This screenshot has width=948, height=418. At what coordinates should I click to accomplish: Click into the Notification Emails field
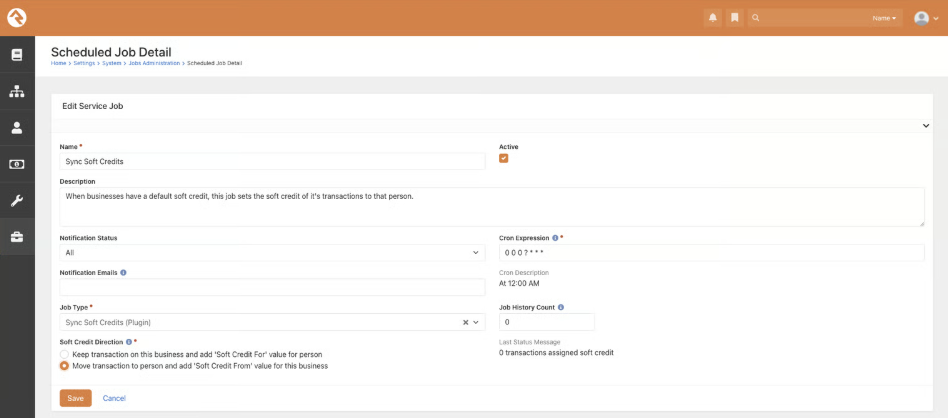(272, 287)
